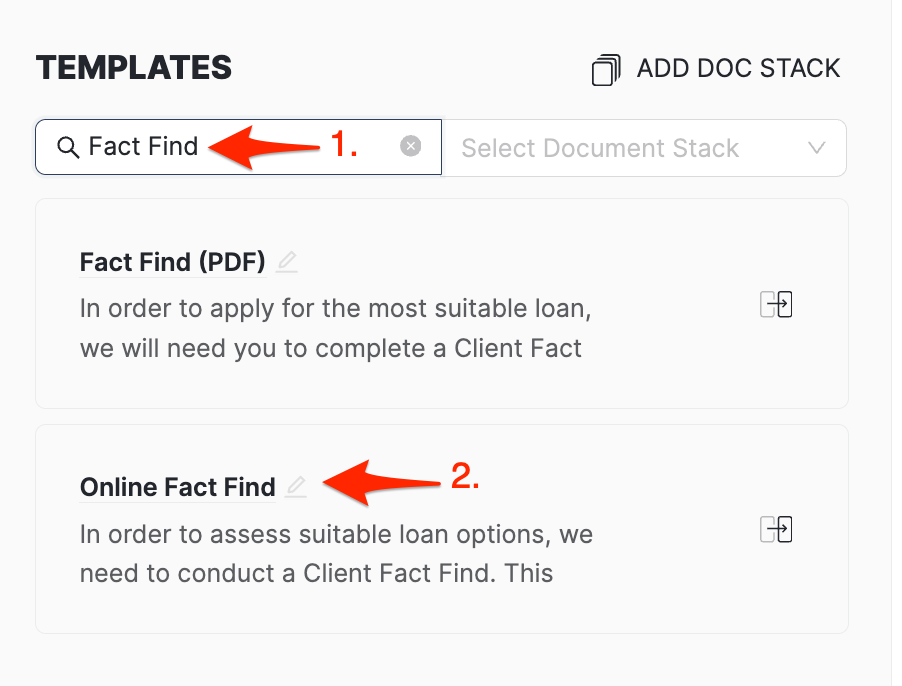Insert the Online Fact Find template
Image resolution: width=902 pixels, height=686 pixels.
click(x=776, y=529)
